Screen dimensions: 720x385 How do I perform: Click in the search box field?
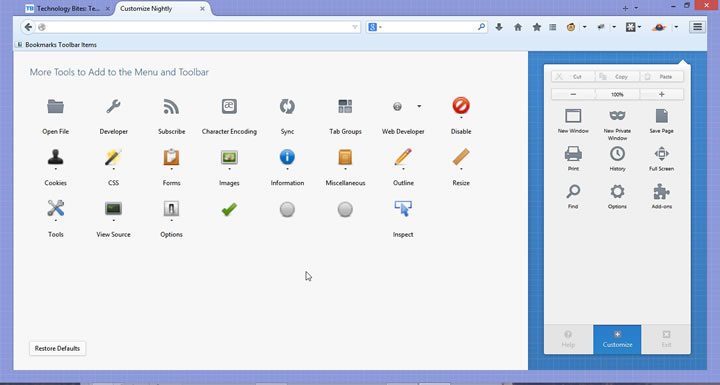(x=427, y=27)
